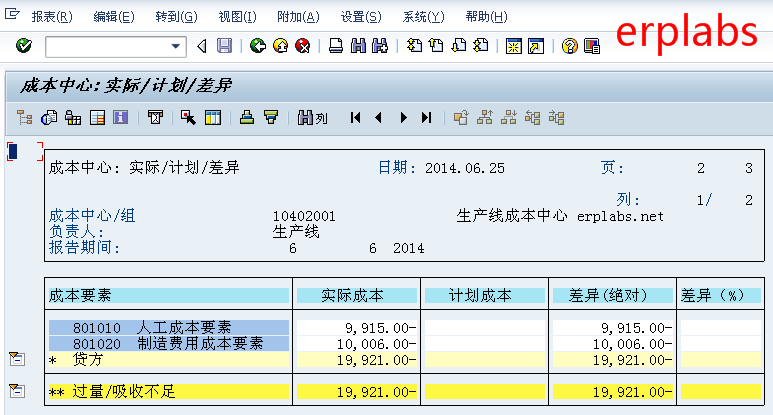Click the purple information icon
Screen dimensions: 773x415
pos(121,118)
